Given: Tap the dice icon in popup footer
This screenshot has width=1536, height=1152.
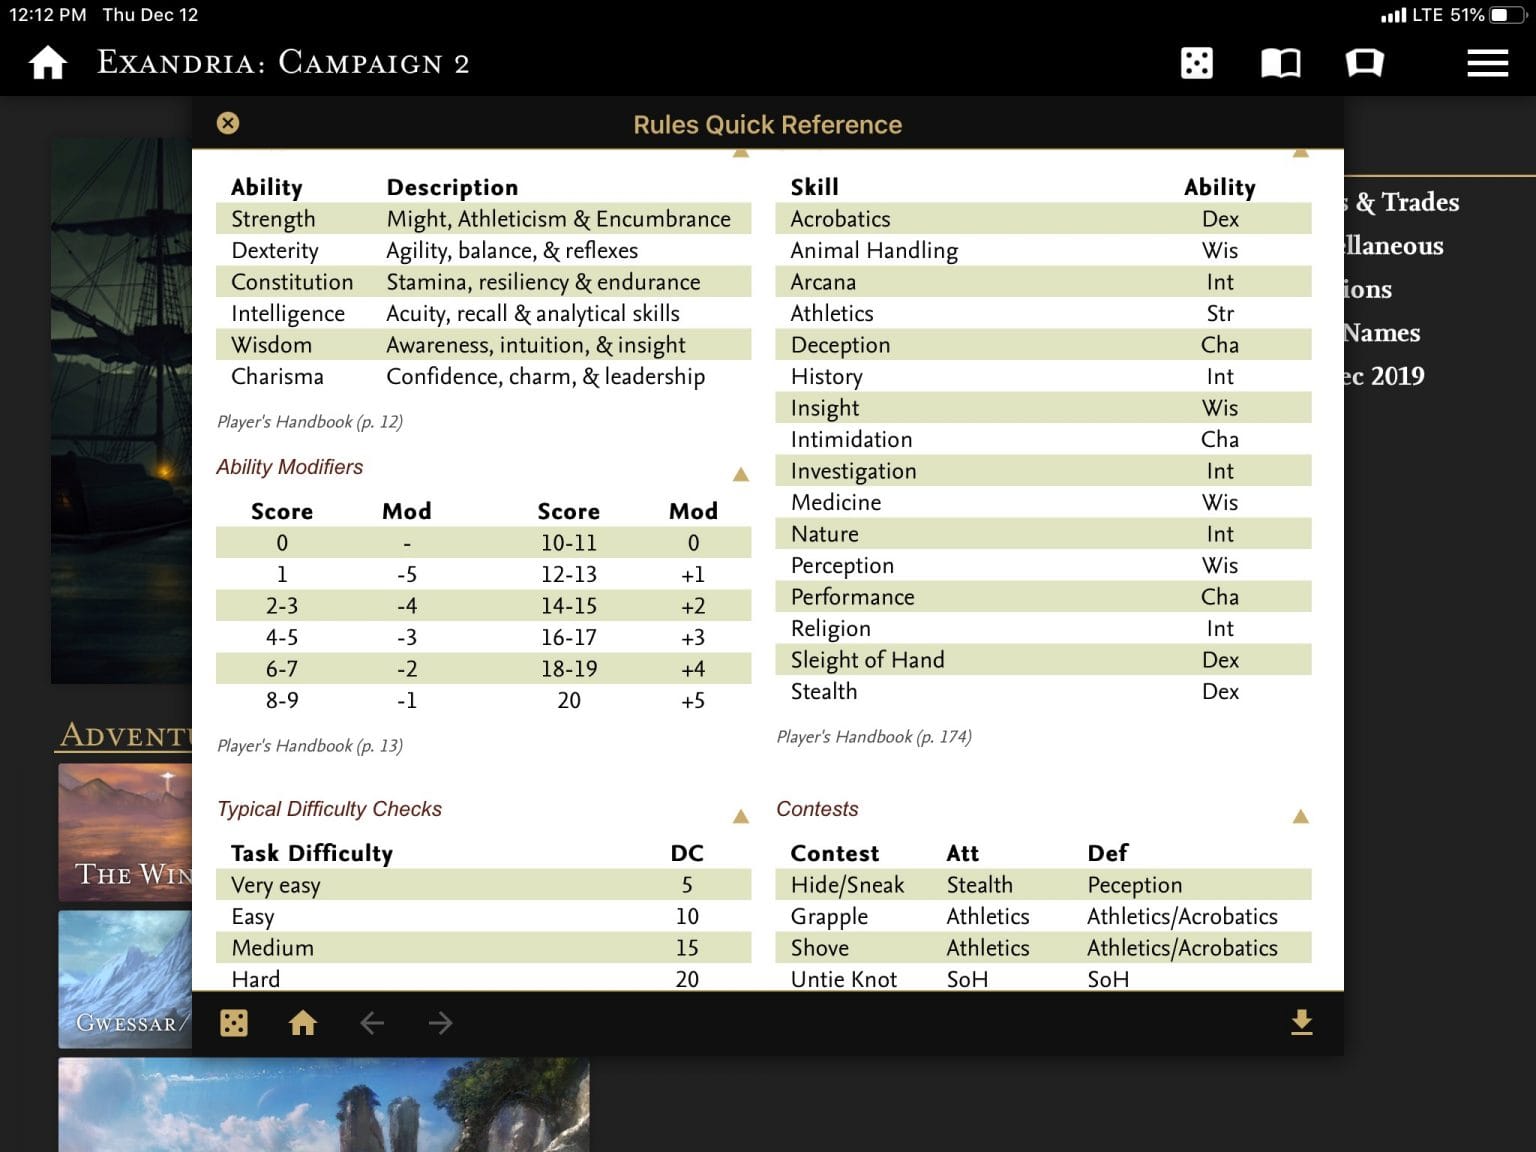Looking at the screenshot, I should click(234, 1023).
